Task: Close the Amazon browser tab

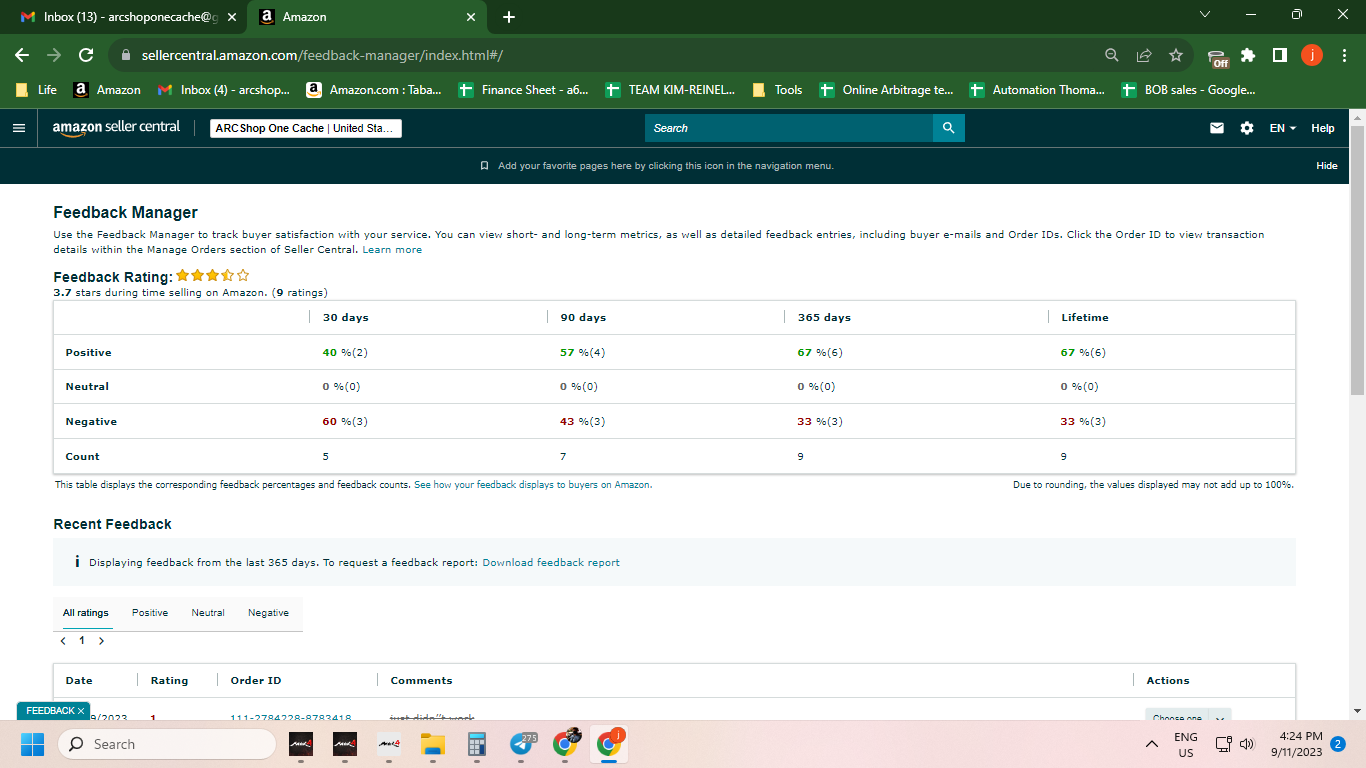Action: 472,17
